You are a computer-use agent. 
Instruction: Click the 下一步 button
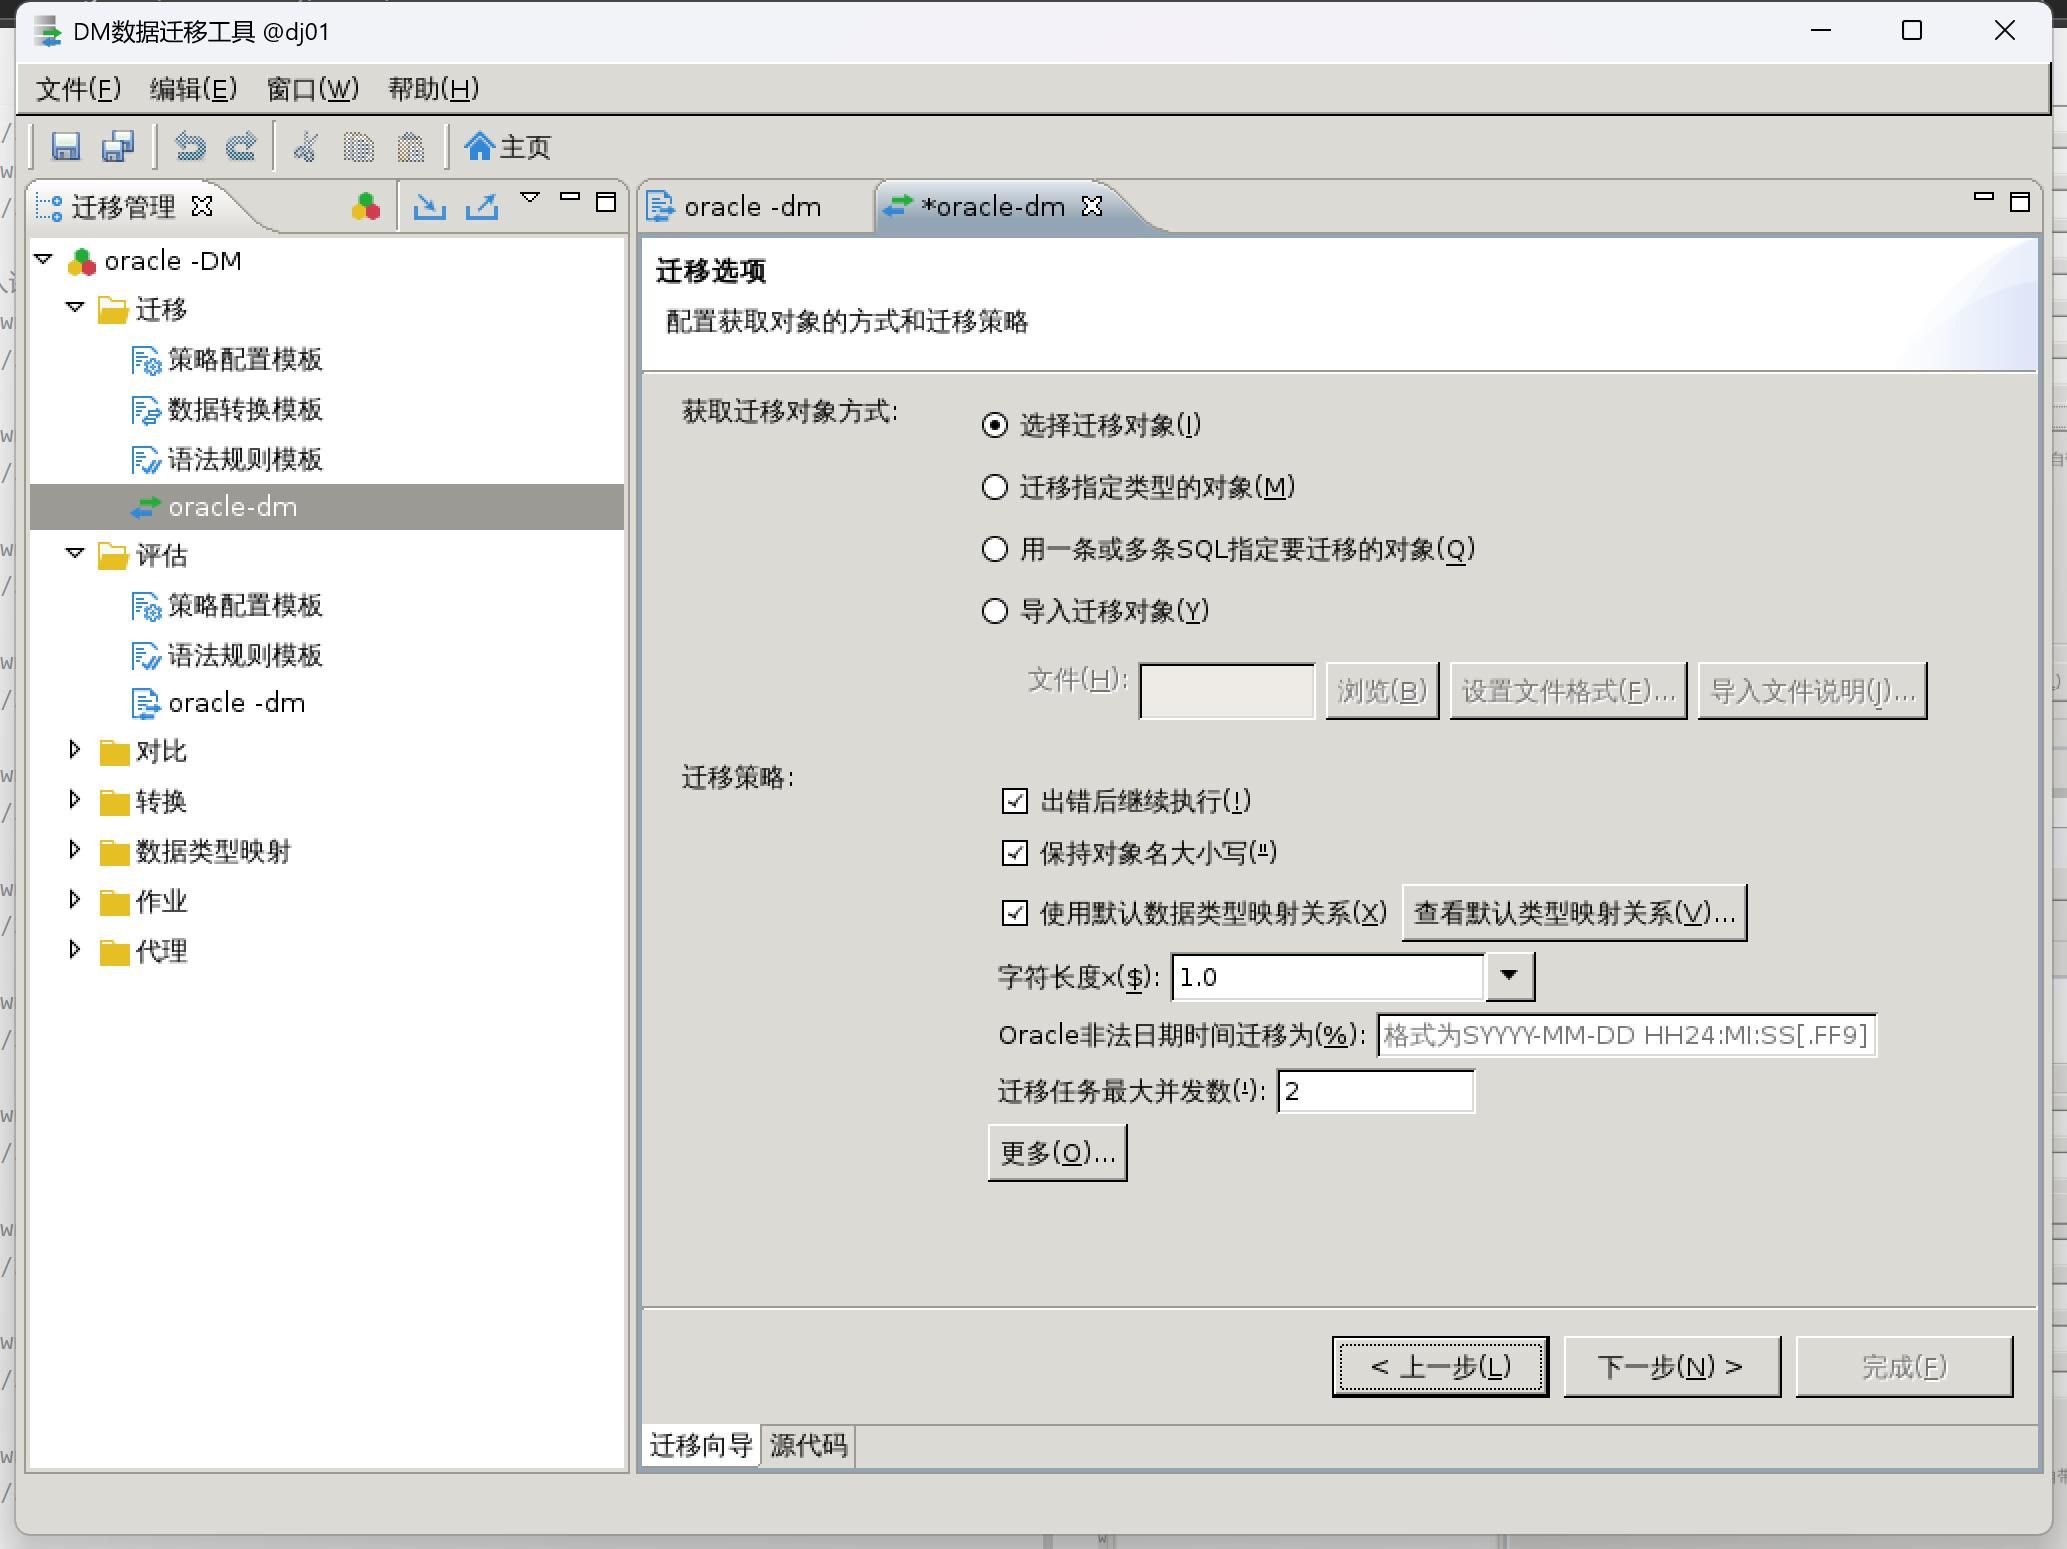pyautogui.click(x=1671, y=1366)
